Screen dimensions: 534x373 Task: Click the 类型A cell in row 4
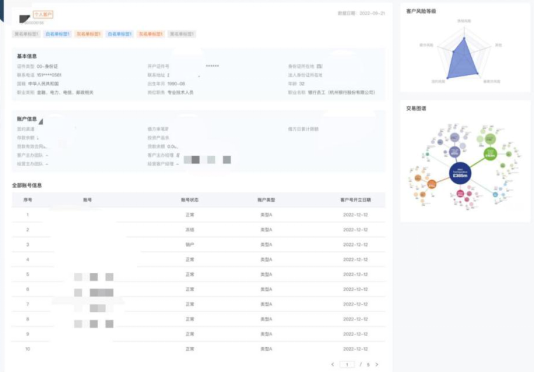tap(266, 260)
